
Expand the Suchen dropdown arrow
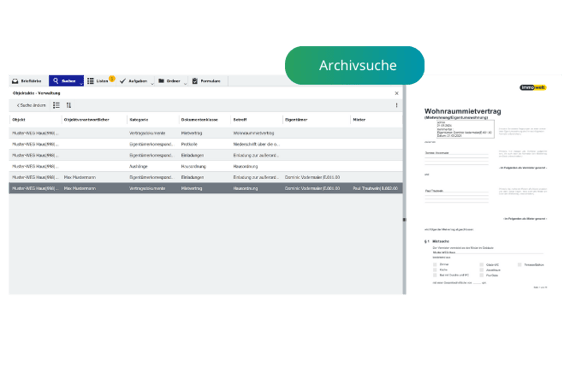[81, 84]
